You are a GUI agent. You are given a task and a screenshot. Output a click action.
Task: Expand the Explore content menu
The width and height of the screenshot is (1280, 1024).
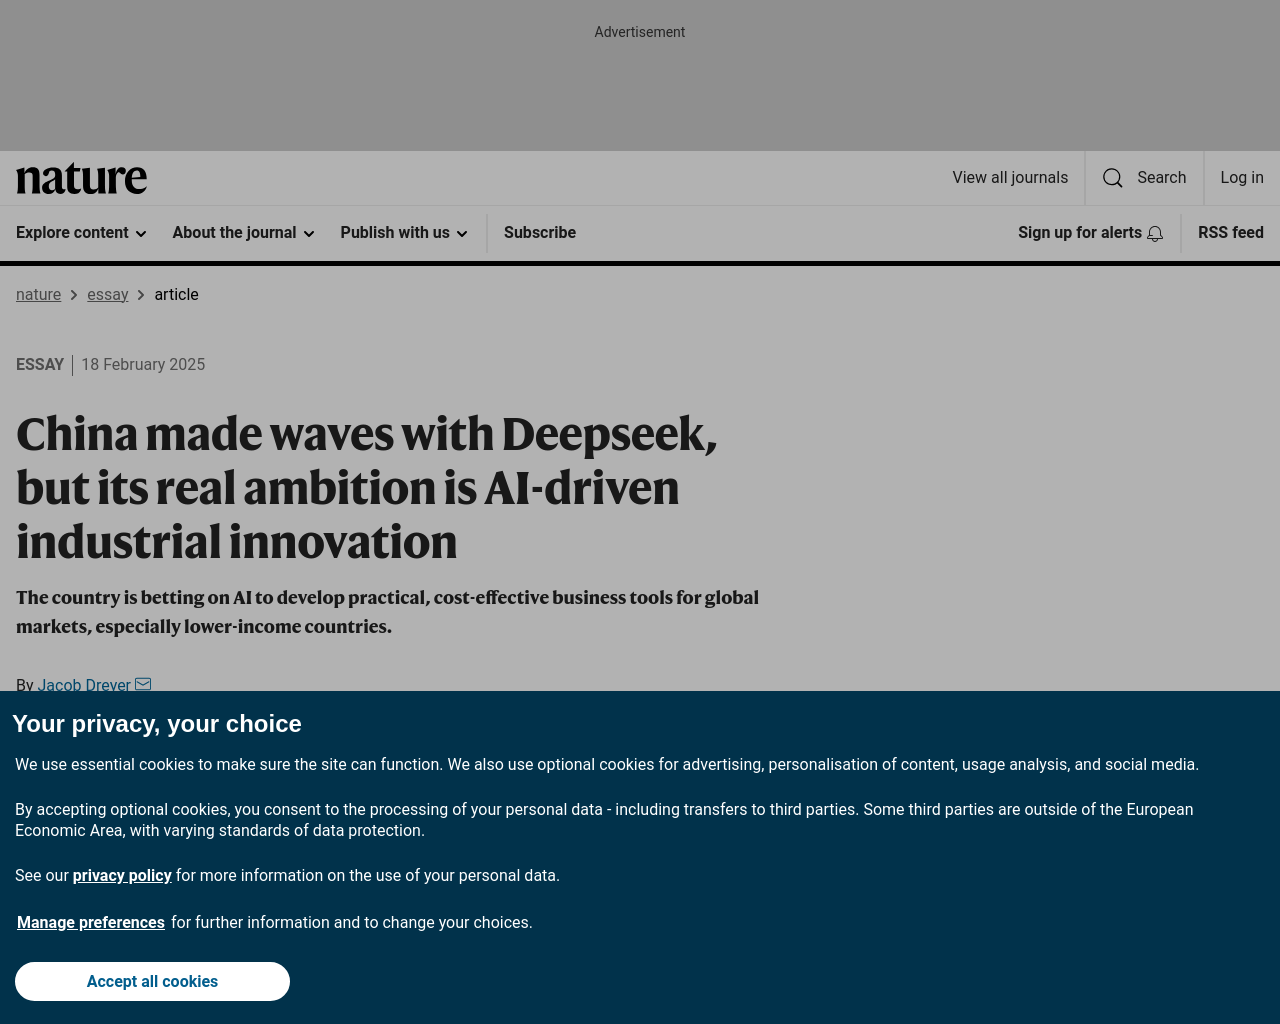[x=81, y=233]
